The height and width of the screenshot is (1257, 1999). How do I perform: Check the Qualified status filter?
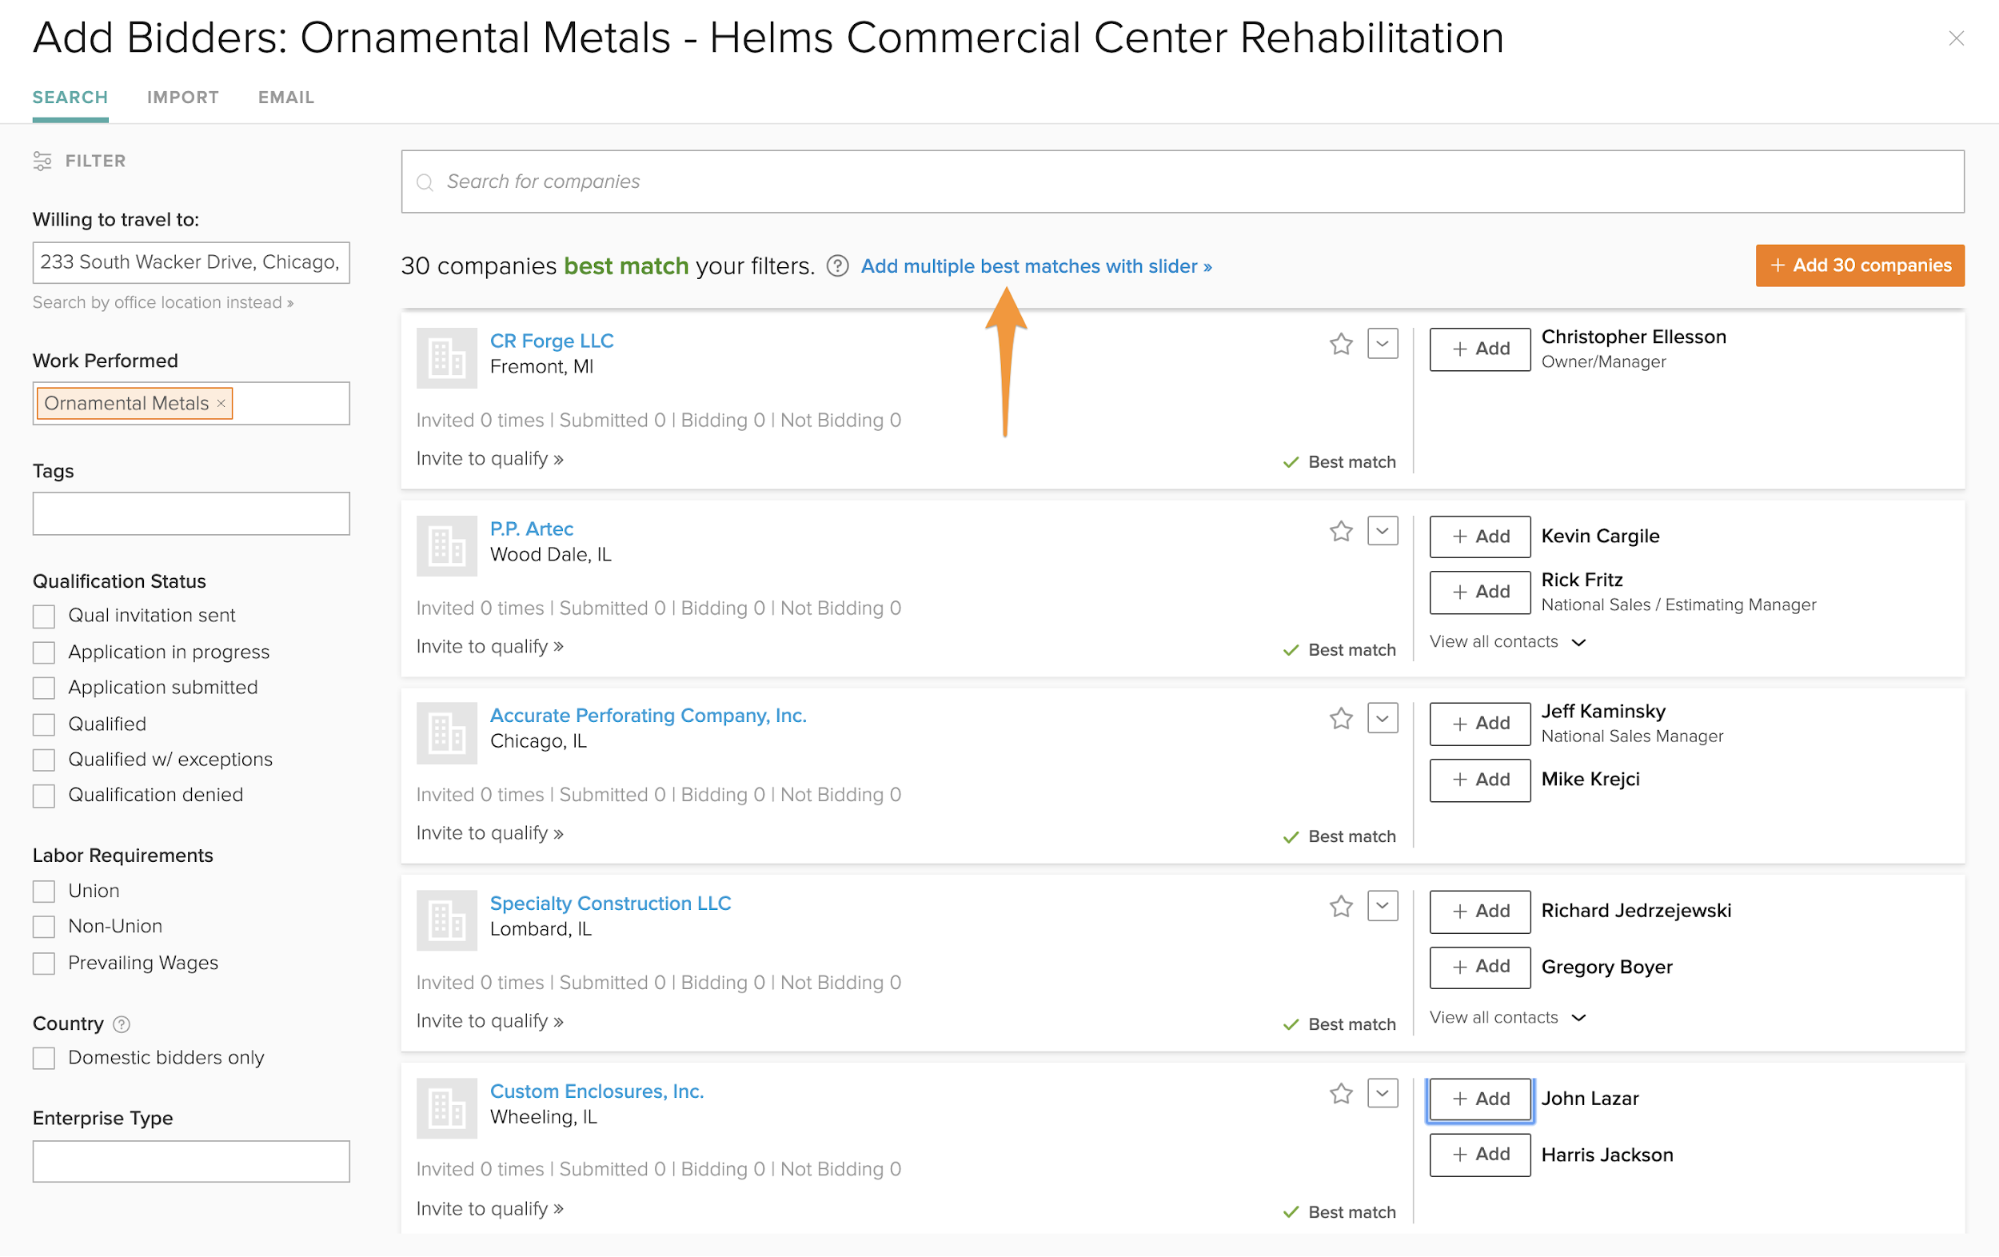pos(44,724)
